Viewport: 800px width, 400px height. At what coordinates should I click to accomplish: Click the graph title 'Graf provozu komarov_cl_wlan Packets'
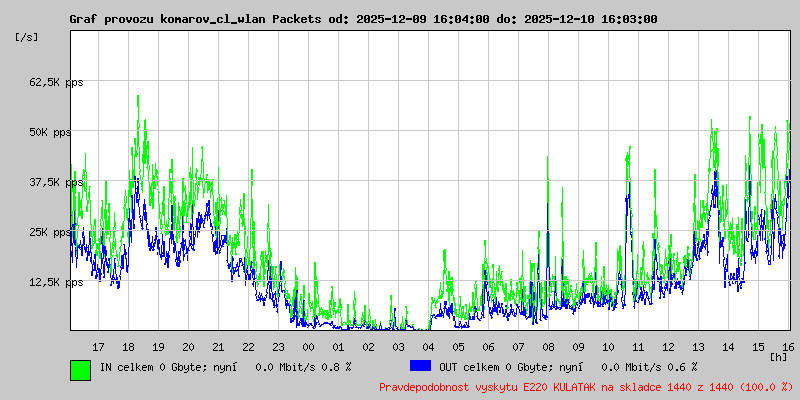pyautogui.click(x=195, y=19)
